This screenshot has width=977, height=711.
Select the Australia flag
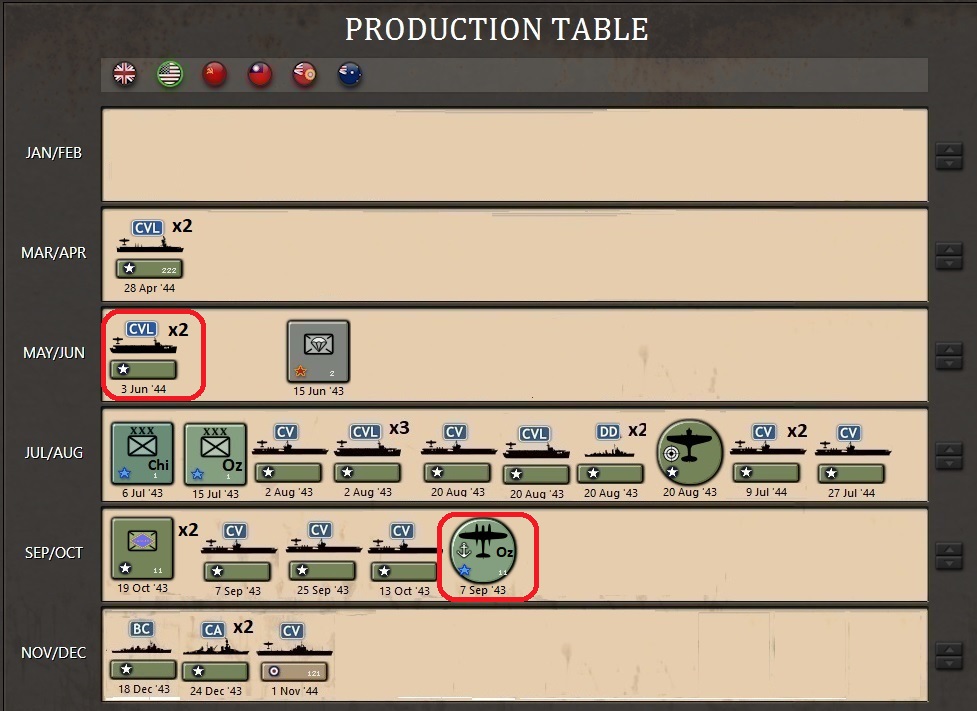(x=350, y=74)
